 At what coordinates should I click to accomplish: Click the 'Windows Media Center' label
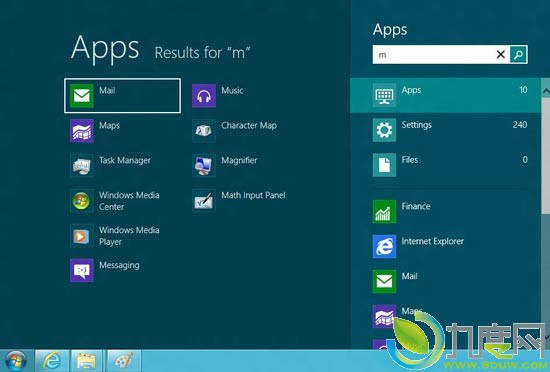point(129,201)
